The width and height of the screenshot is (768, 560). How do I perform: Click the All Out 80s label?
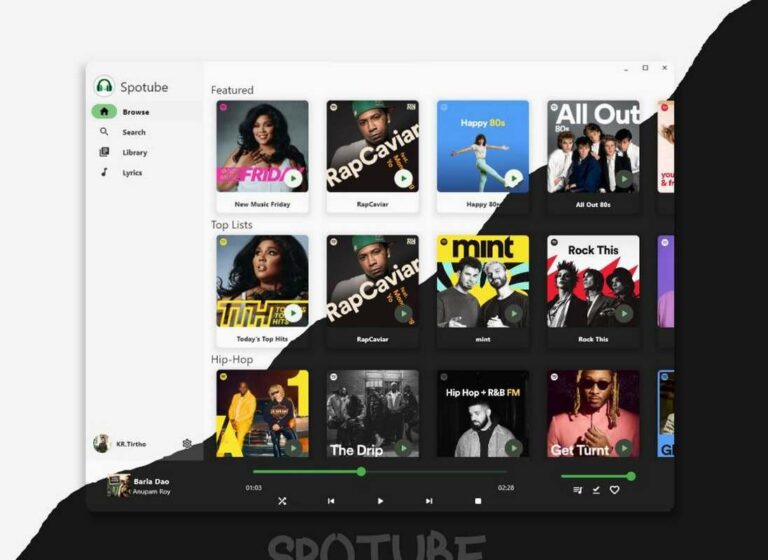click(593, 204)
